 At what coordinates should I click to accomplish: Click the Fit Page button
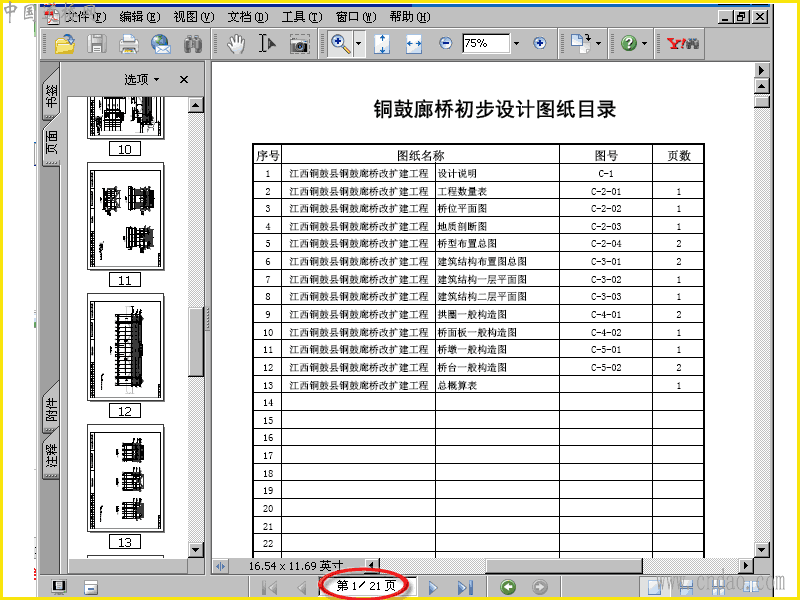382,44
